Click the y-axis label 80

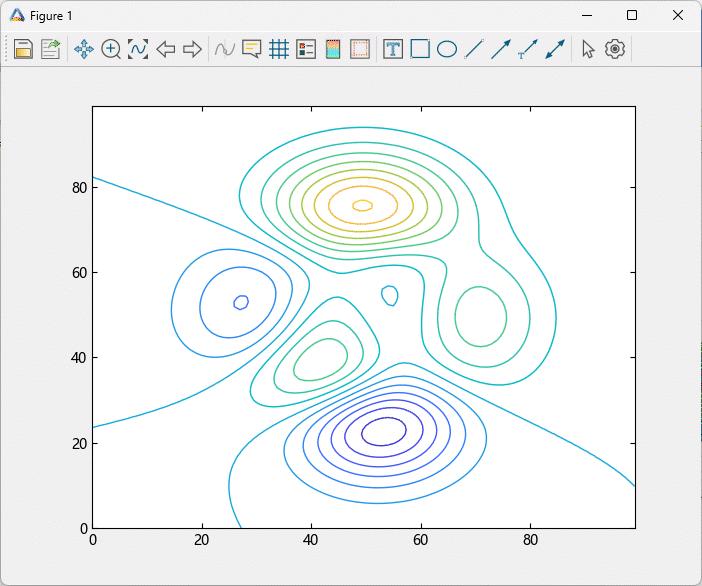click(x=79, y=188)
